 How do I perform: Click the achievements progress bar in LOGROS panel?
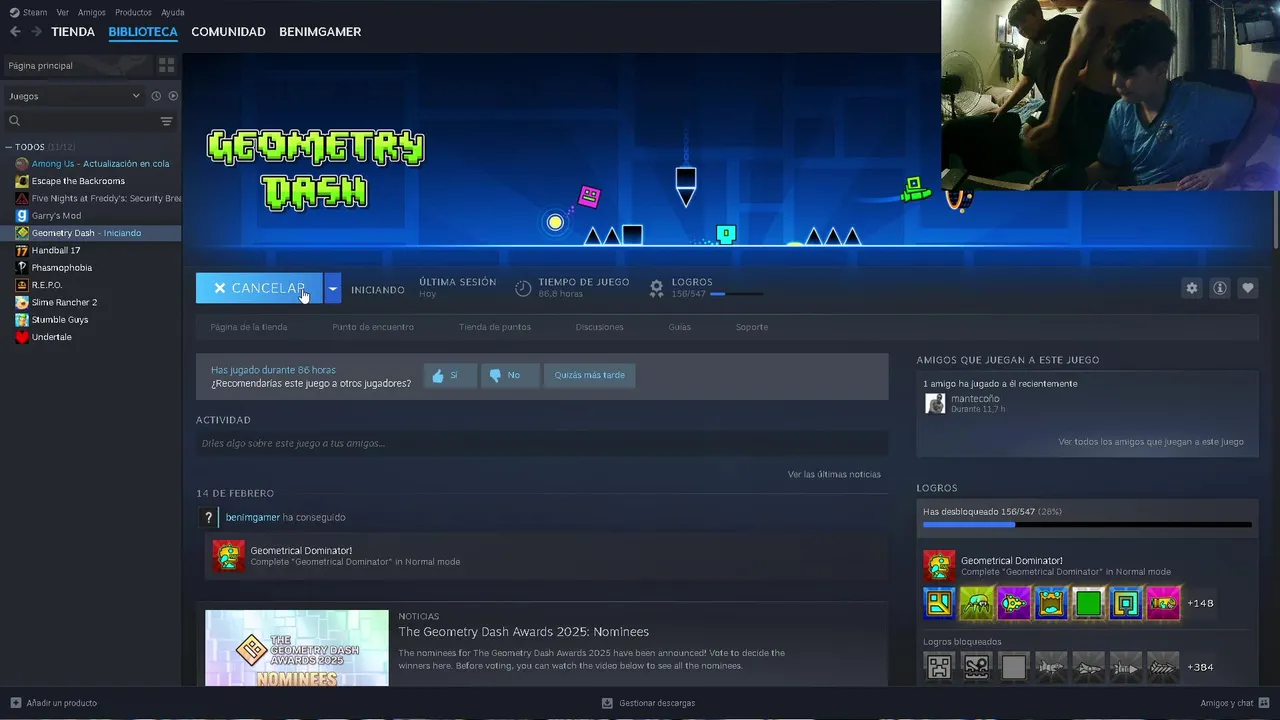coord(1087,524)
